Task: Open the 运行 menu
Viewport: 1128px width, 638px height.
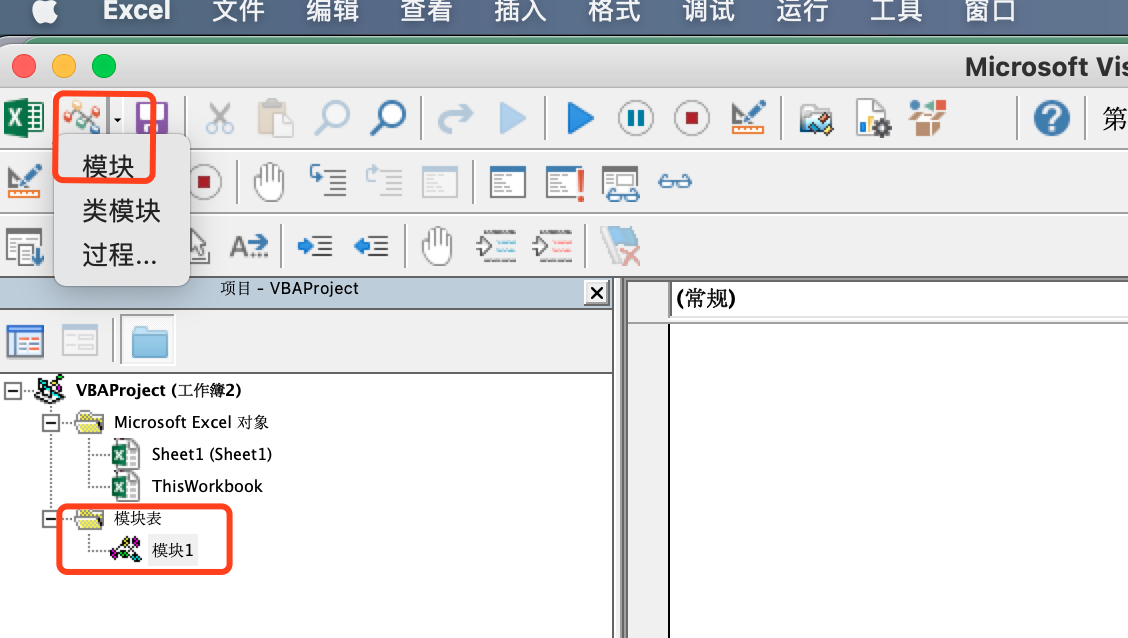Action: click(x=802, y=11)
